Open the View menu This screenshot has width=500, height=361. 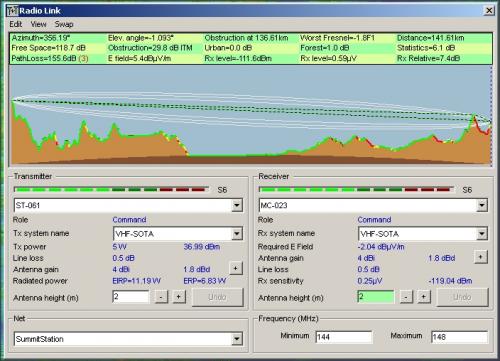click(38, 24)
